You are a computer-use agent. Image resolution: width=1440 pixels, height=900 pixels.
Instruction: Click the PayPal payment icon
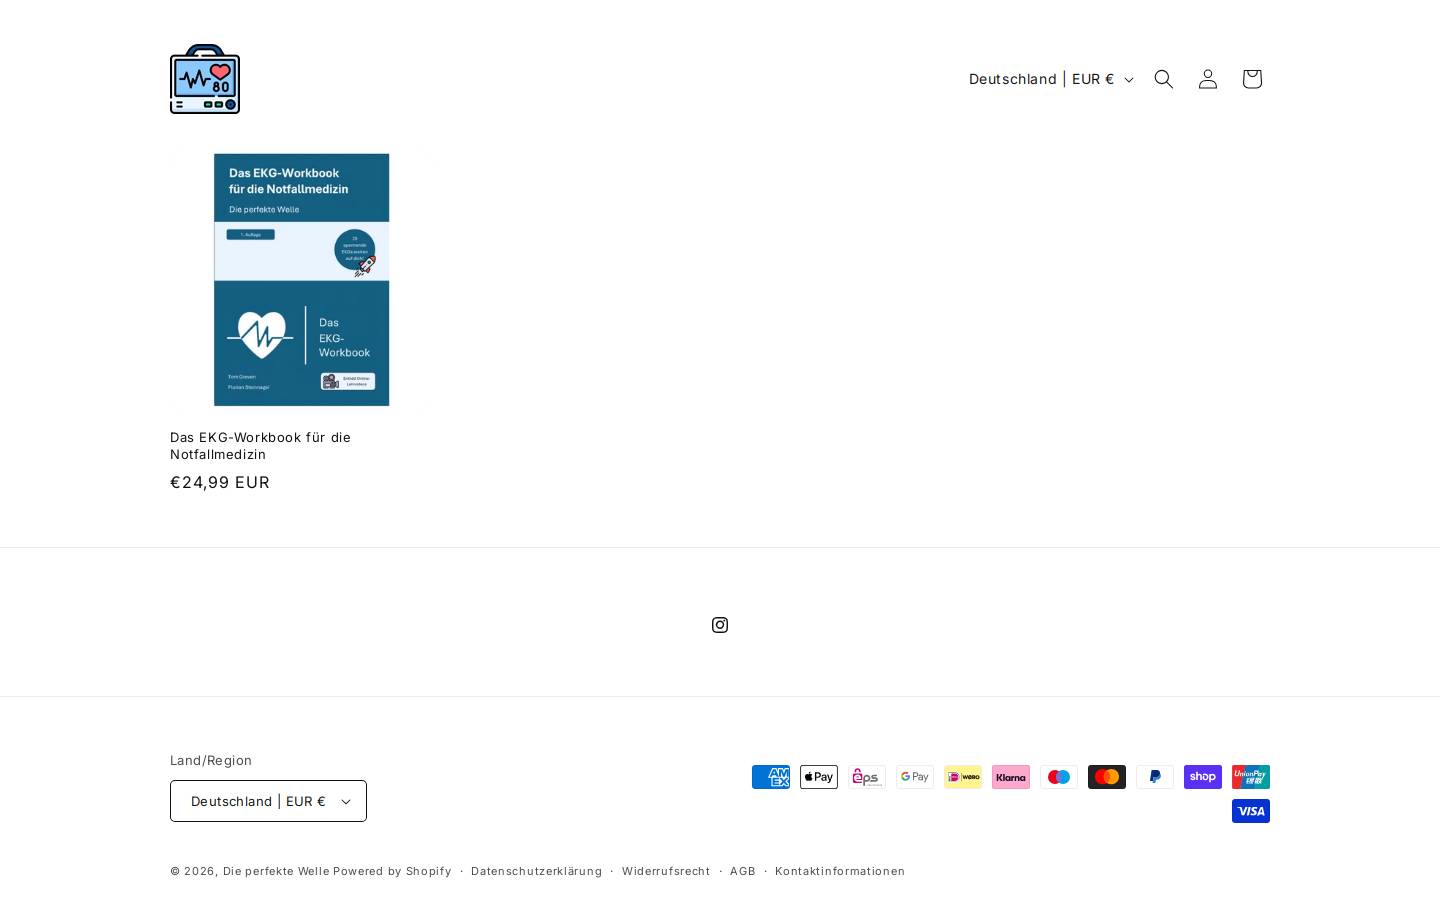pyautogui.click(x=1155, y=777)
